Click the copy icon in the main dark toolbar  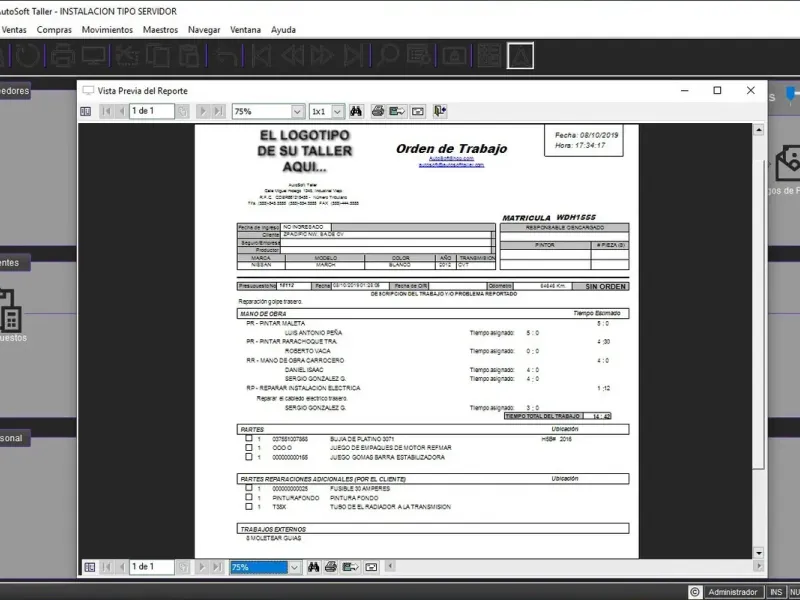tap(158, 56)
